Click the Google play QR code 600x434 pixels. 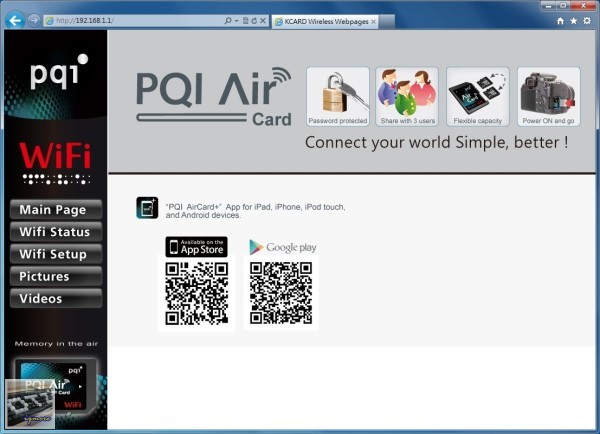click(281, 294)
